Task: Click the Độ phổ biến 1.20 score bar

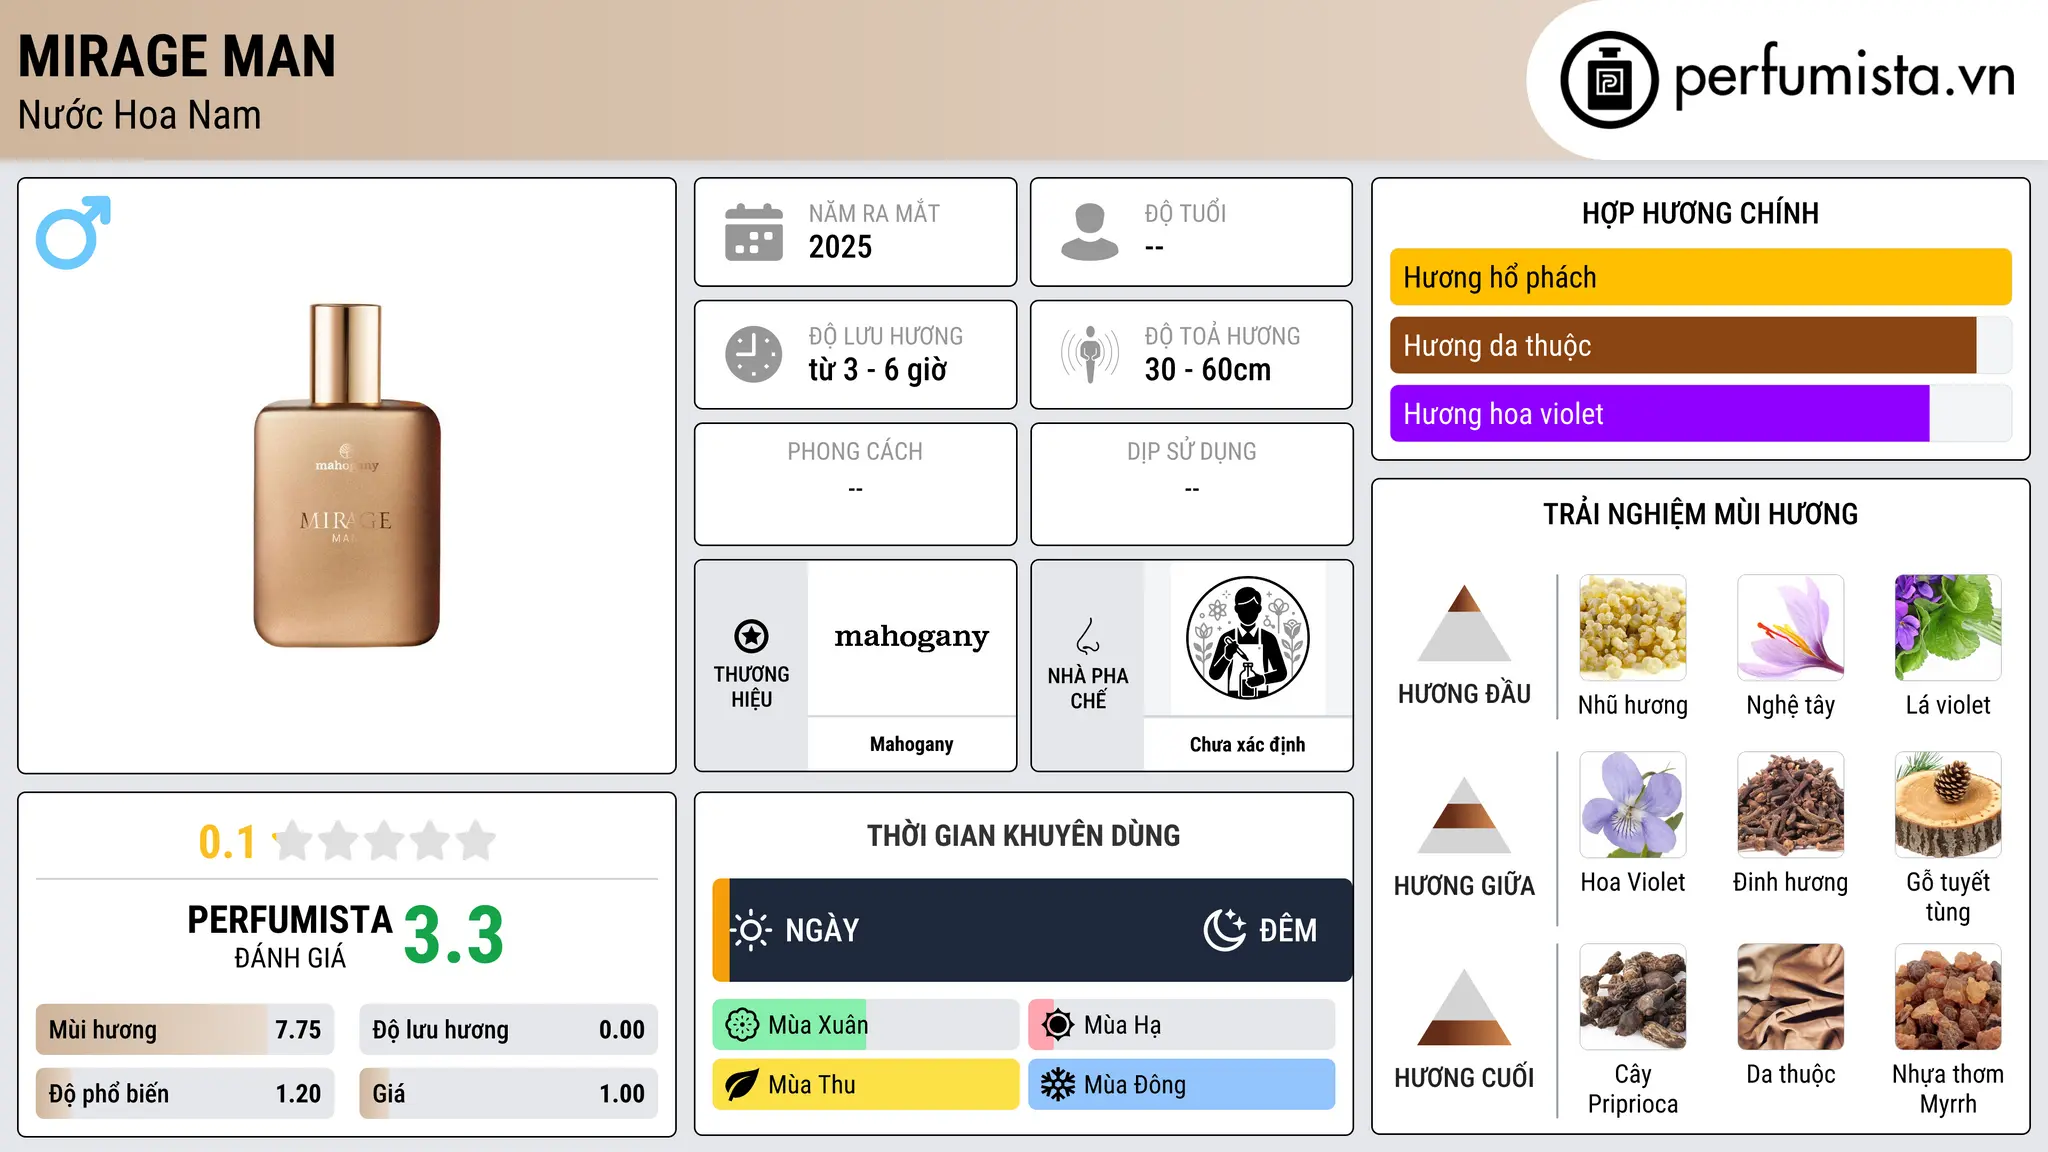Action: pos(185,1093)
